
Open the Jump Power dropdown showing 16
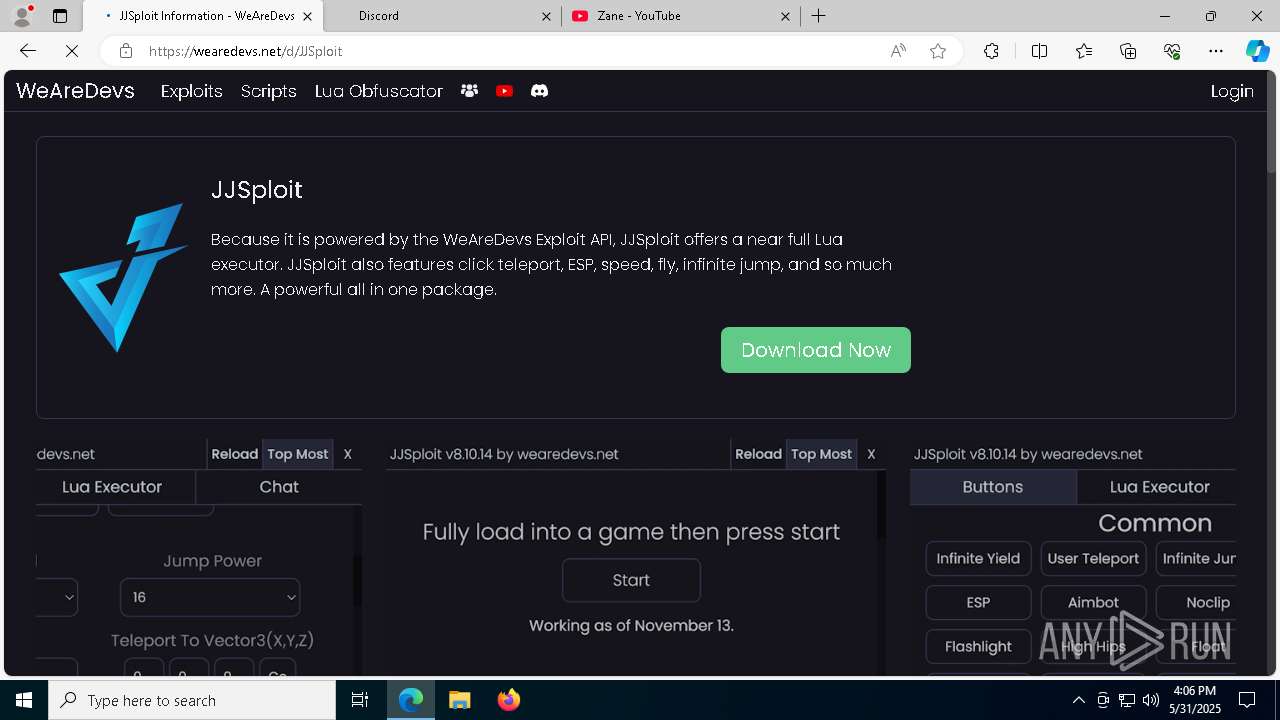tap(210, 597)
